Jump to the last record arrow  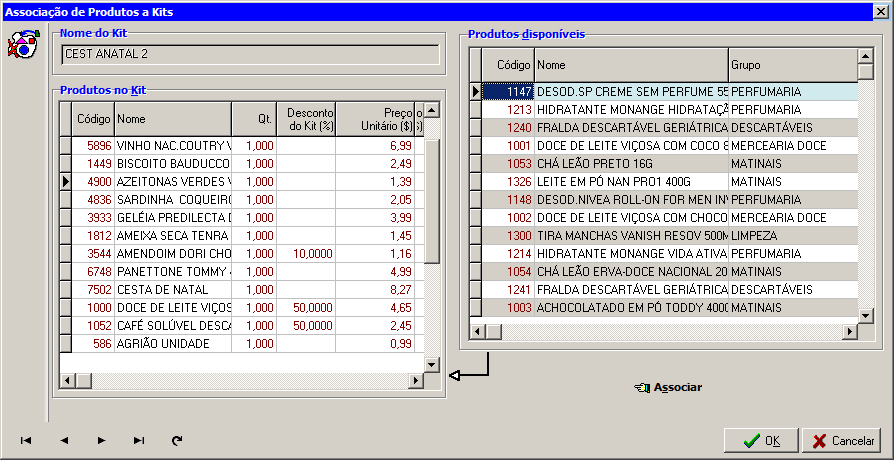point(139,440)
